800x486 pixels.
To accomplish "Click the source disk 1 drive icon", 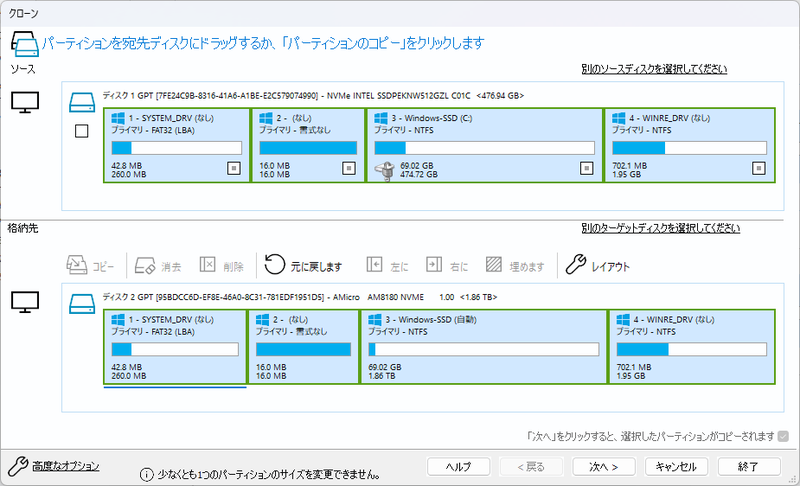I will pyautogui.click(x=82, y=102).
